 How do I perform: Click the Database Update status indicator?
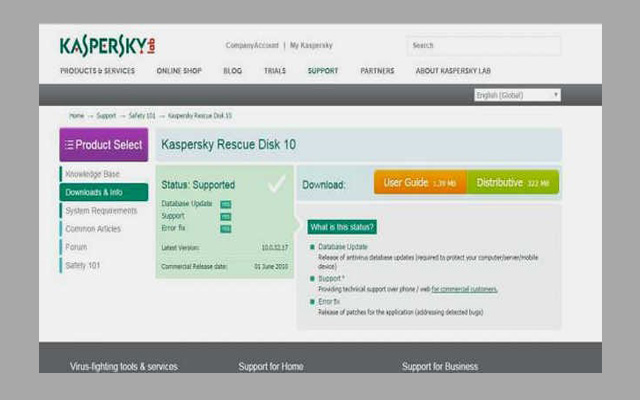[x=226, y=204]
